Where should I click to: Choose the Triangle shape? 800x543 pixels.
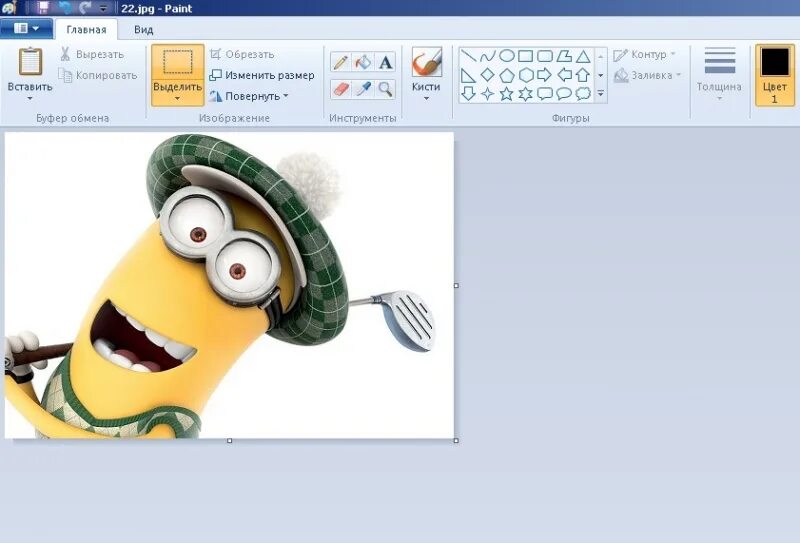(x=583, y=56)
